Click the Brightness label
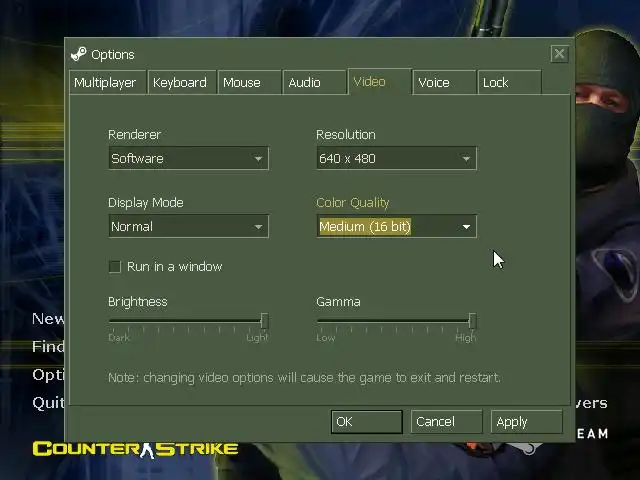This screenshot has height=480, width=640. [x=138, y=302]
